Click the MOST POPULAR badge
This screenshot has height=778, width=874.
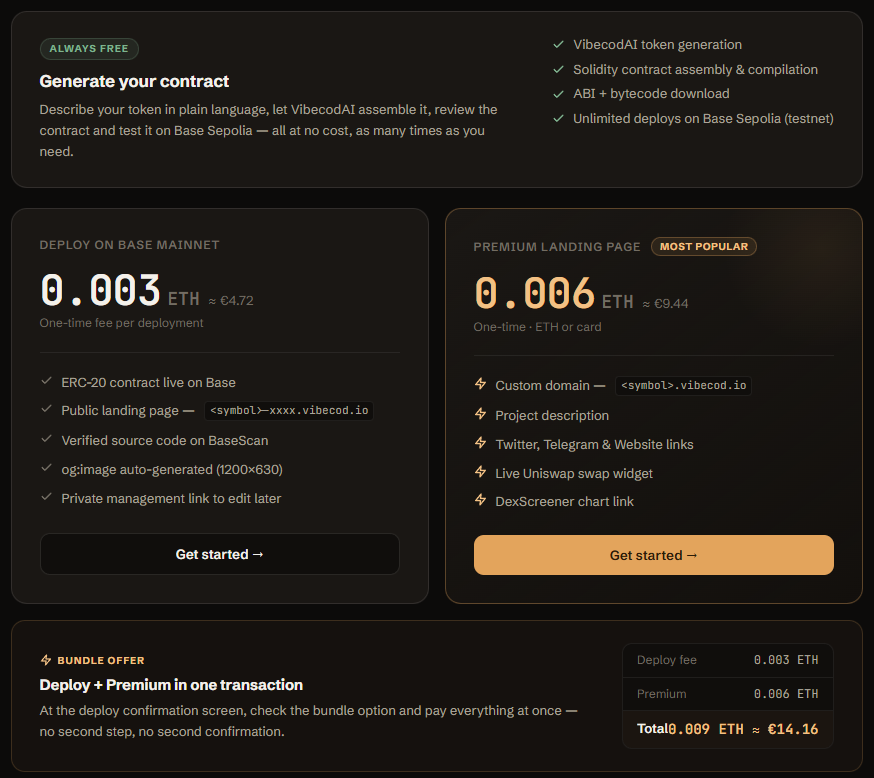pos(703,246)
